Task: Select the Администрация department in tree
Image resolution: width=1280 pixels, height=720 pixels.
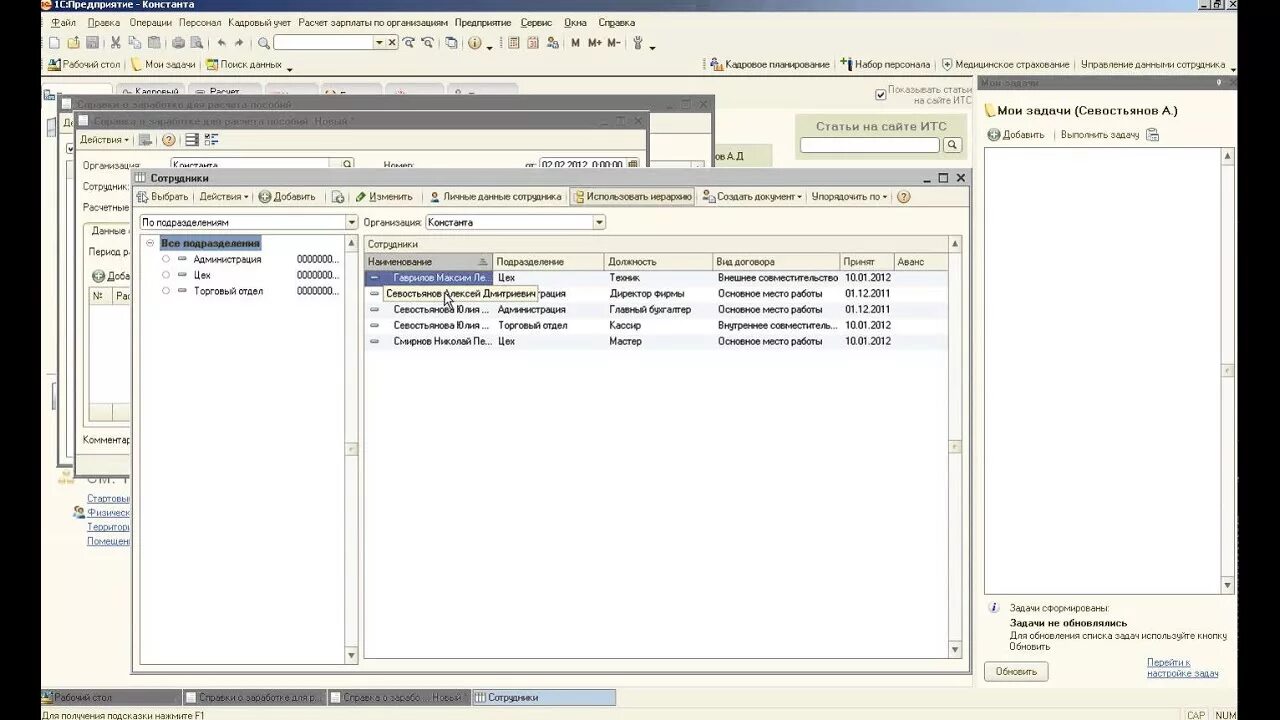Action: (227, 259)
